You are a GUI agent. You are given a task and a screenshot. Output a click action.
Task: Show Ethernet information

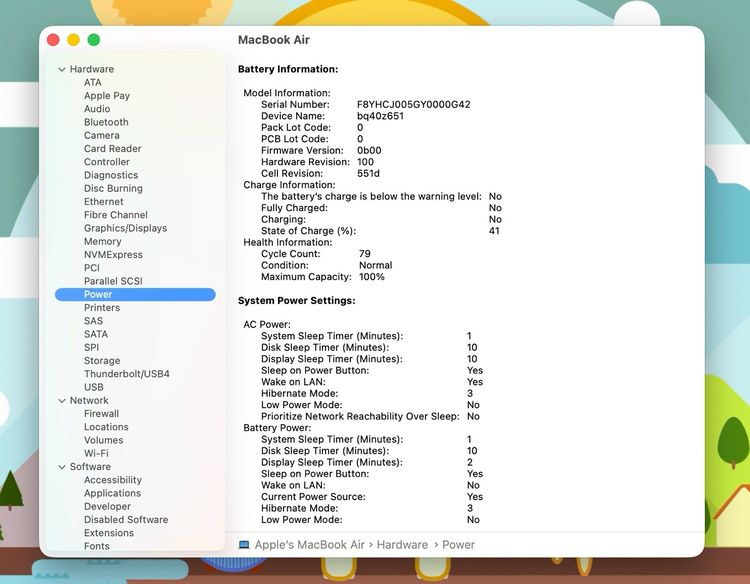[103, 201]
